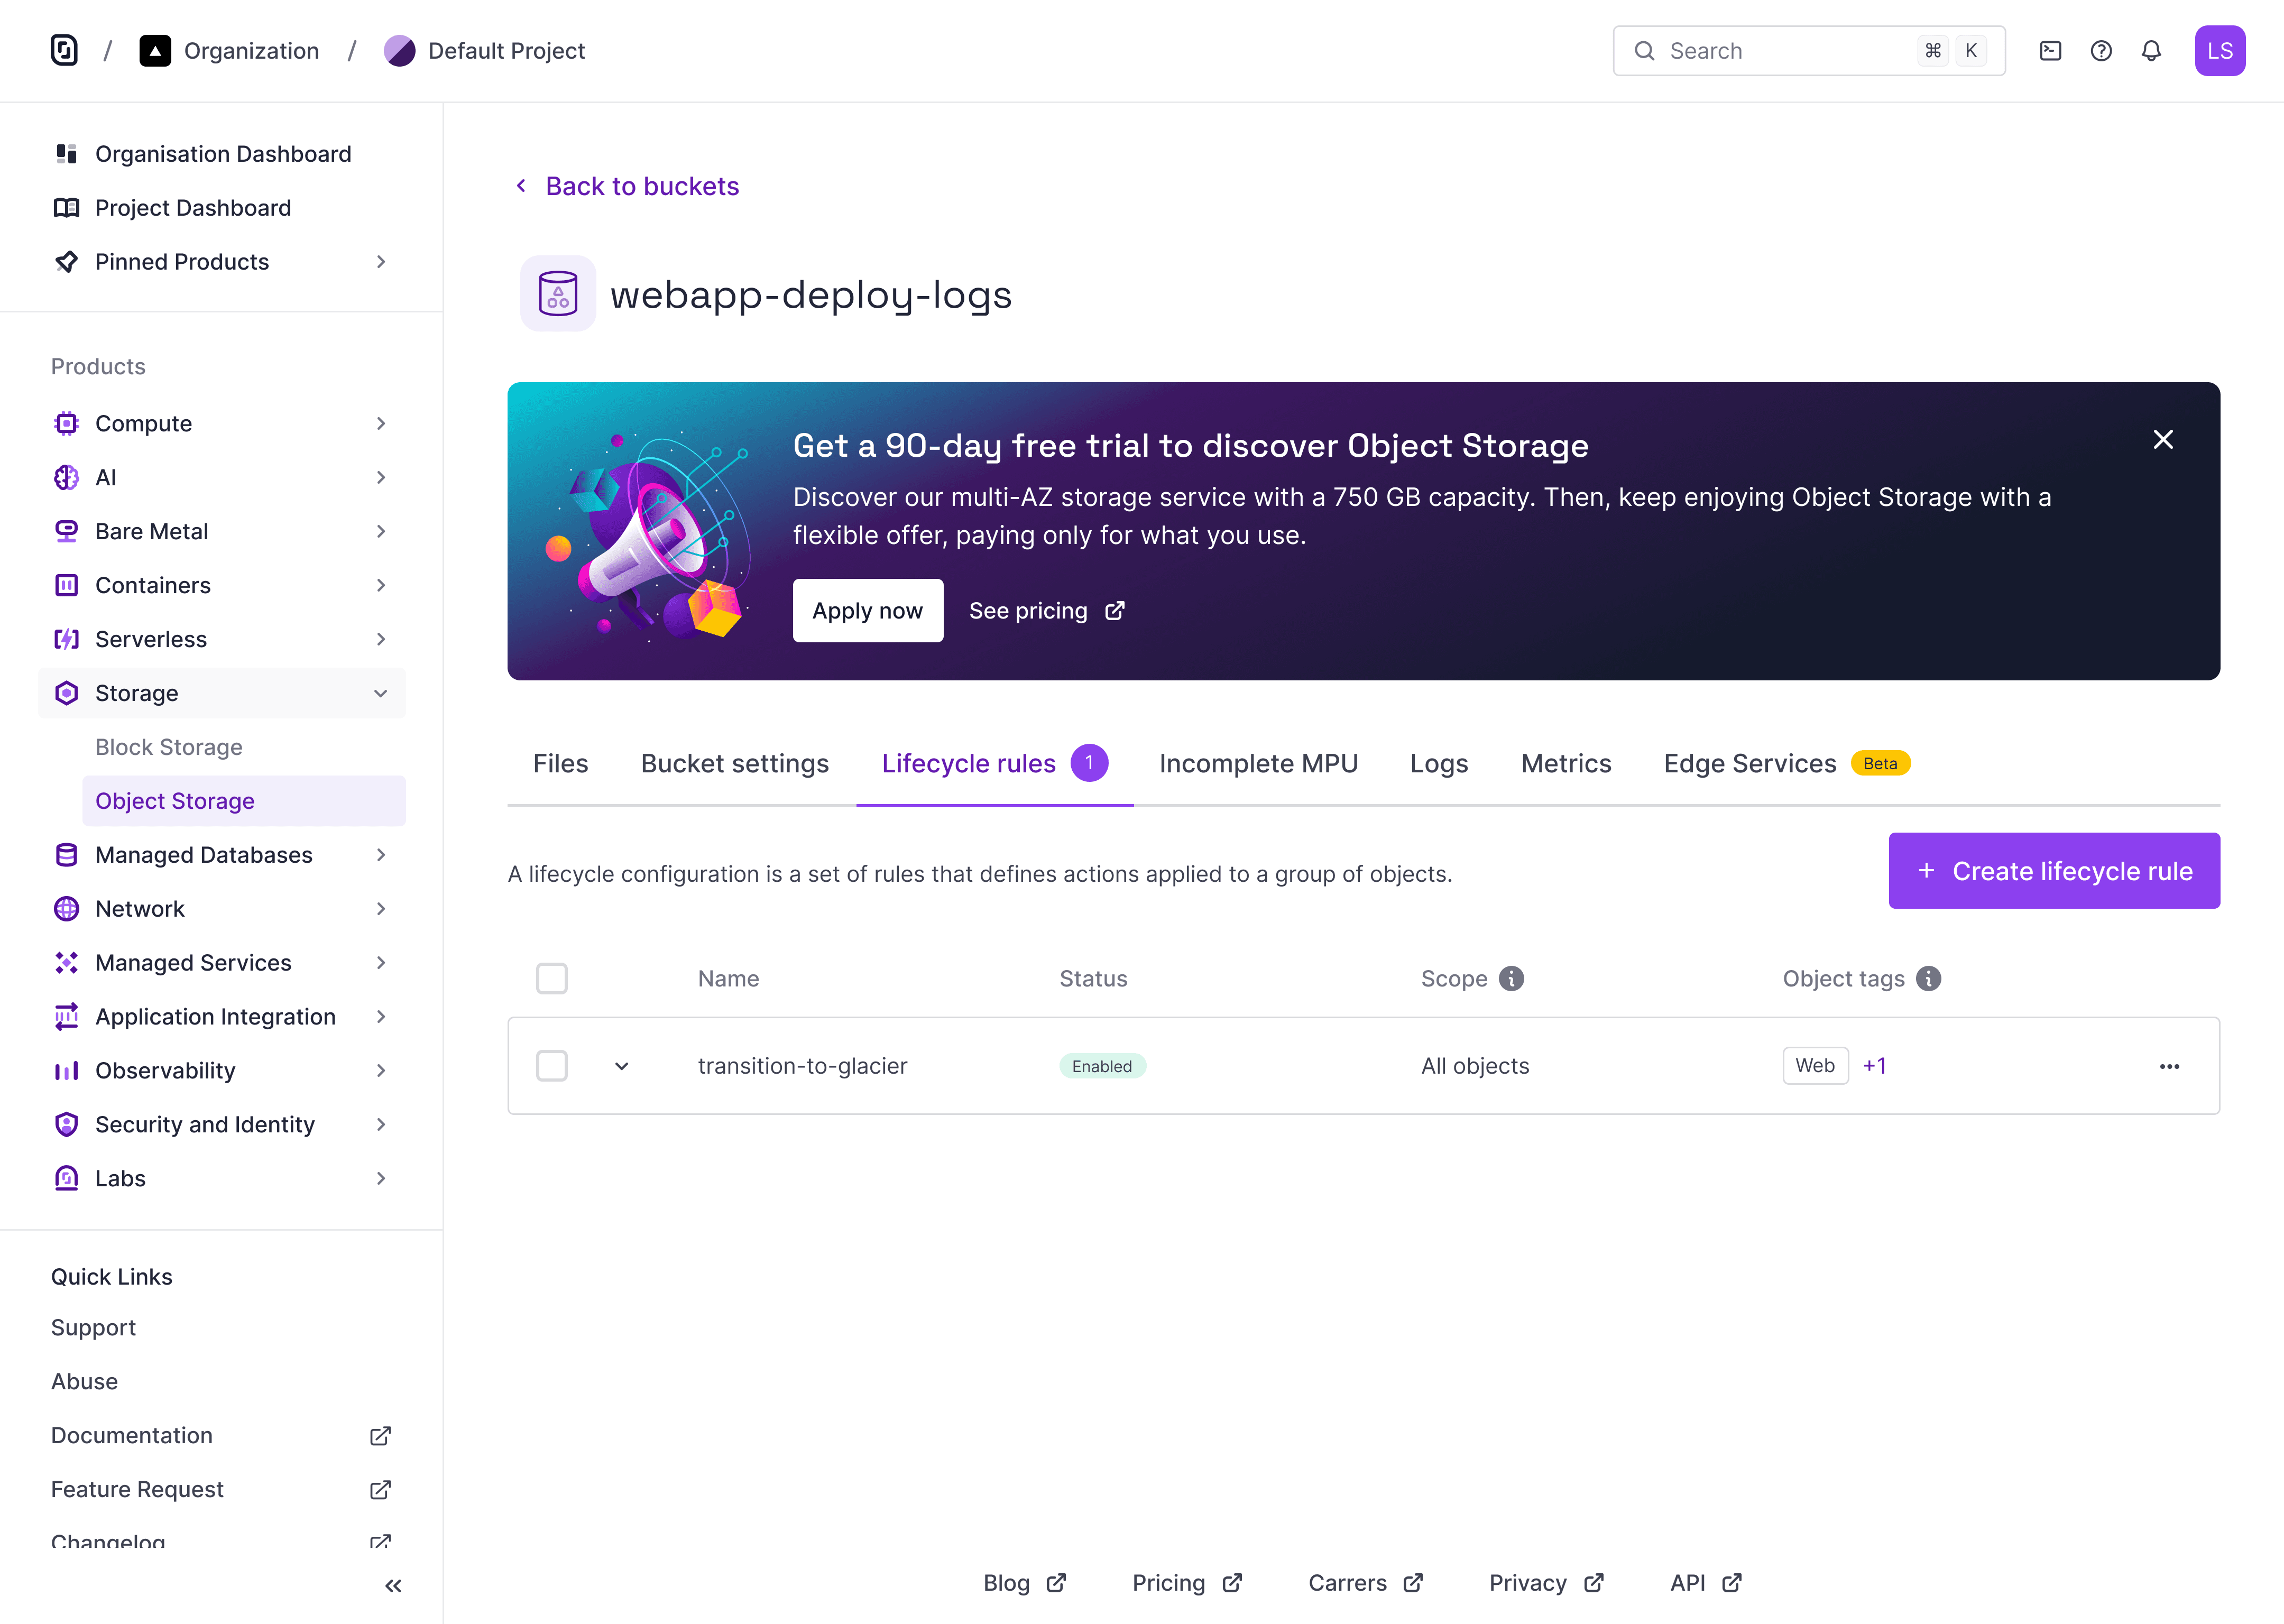2284x1624 pixels.
Task: Expand the transition-to-glacier rule details
Action: (x=621, y=1066)
